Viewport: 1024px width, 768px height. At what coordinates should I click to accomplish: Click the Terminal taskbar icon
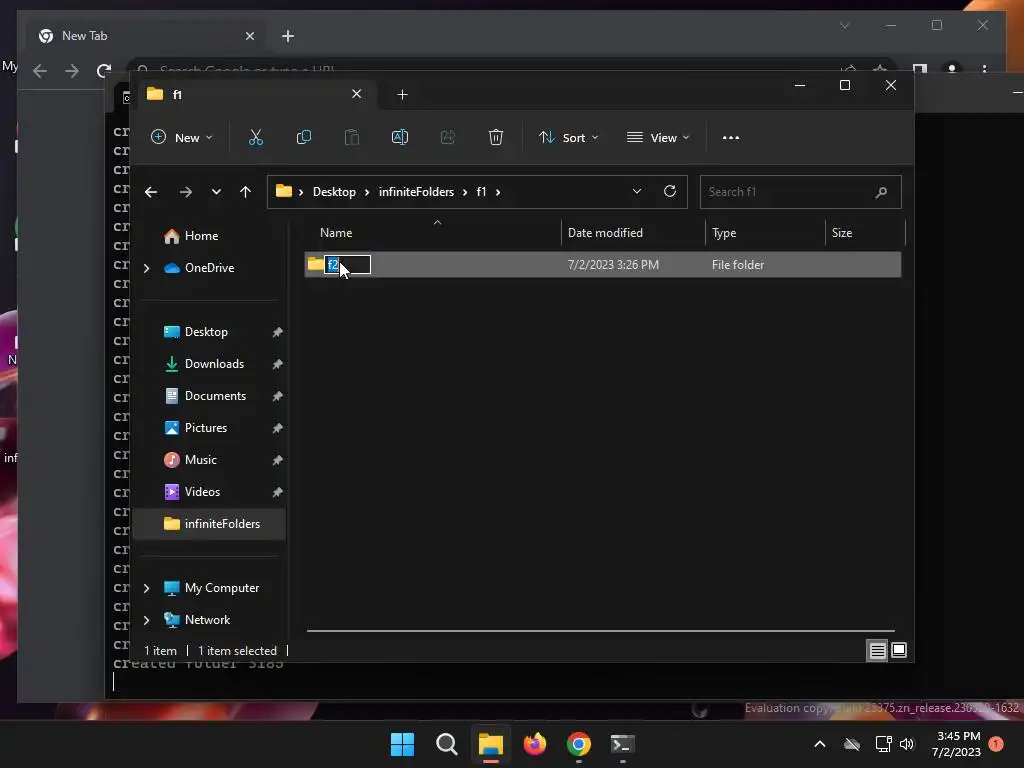pos(622,744)
